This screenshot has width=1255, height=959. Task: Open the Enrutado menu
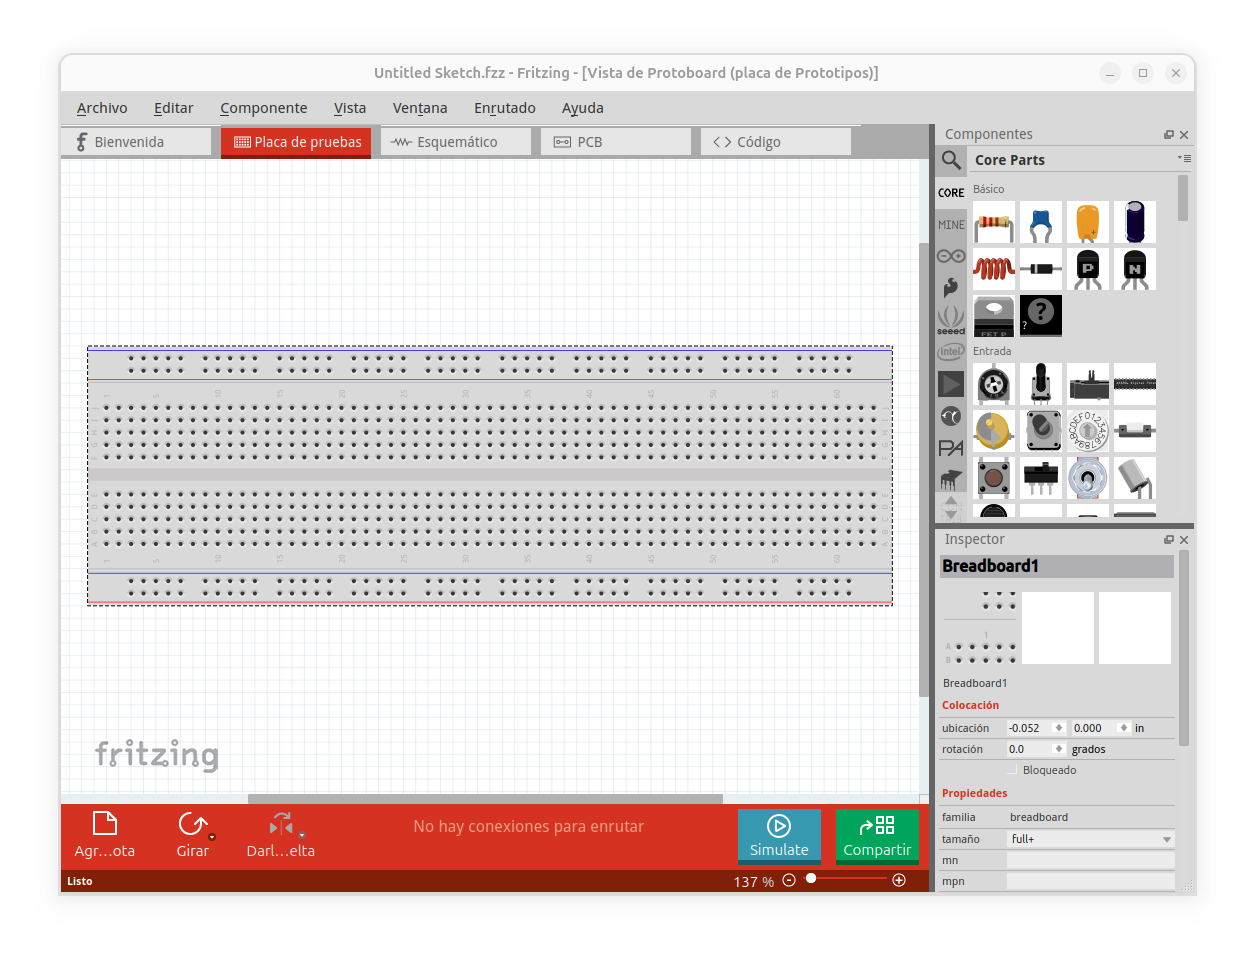click(x=505, y=108)
